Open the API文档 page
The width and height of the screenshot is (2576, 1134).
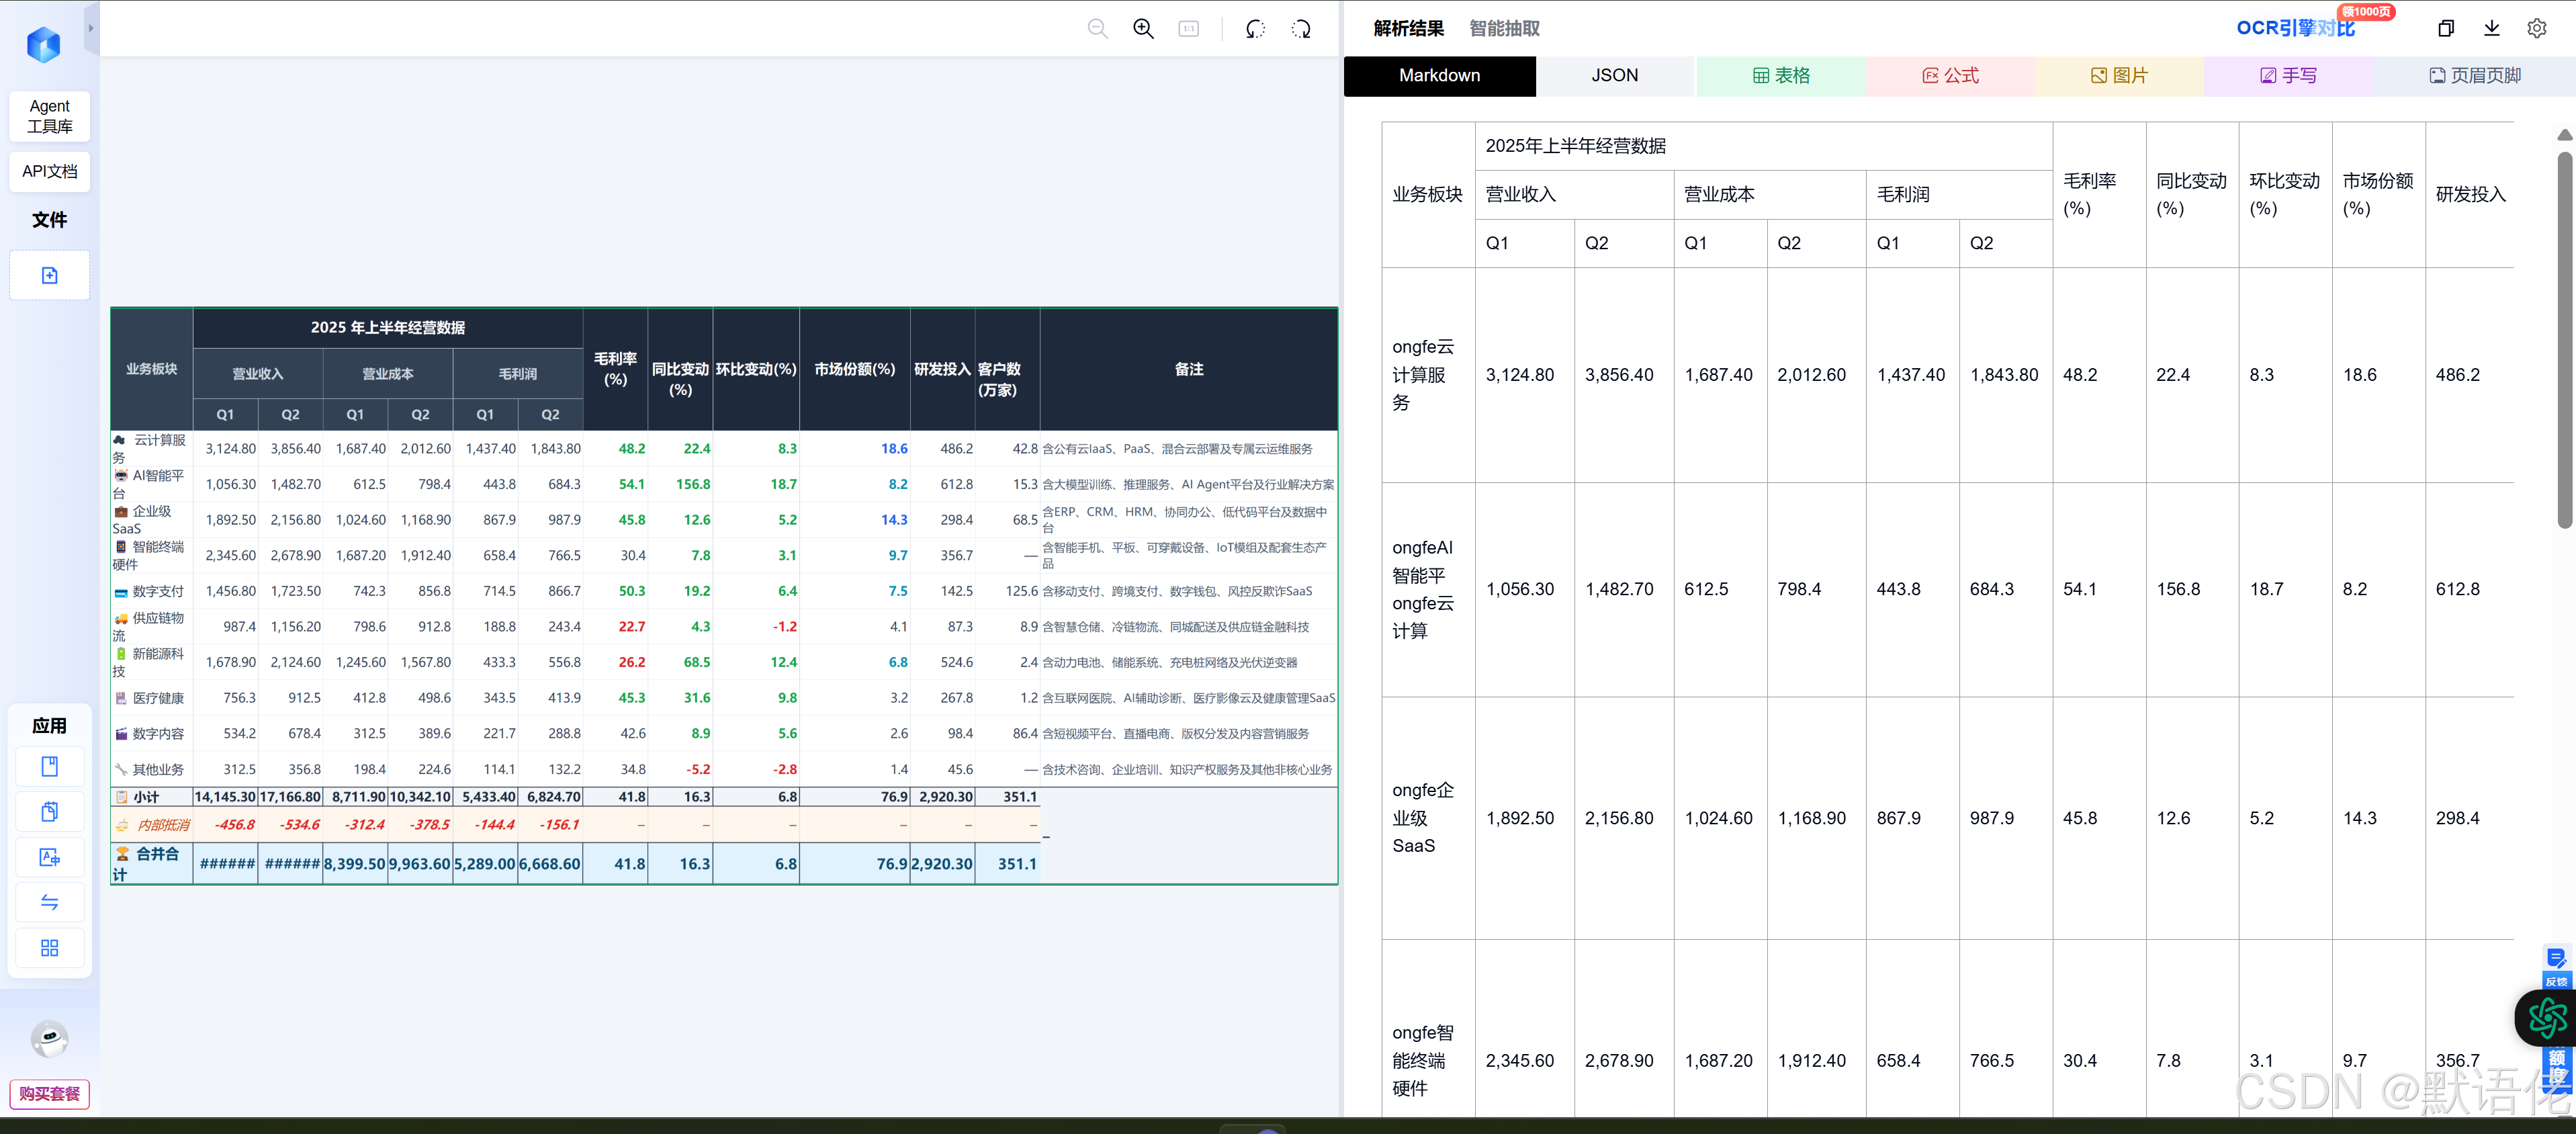coord(50,171)
